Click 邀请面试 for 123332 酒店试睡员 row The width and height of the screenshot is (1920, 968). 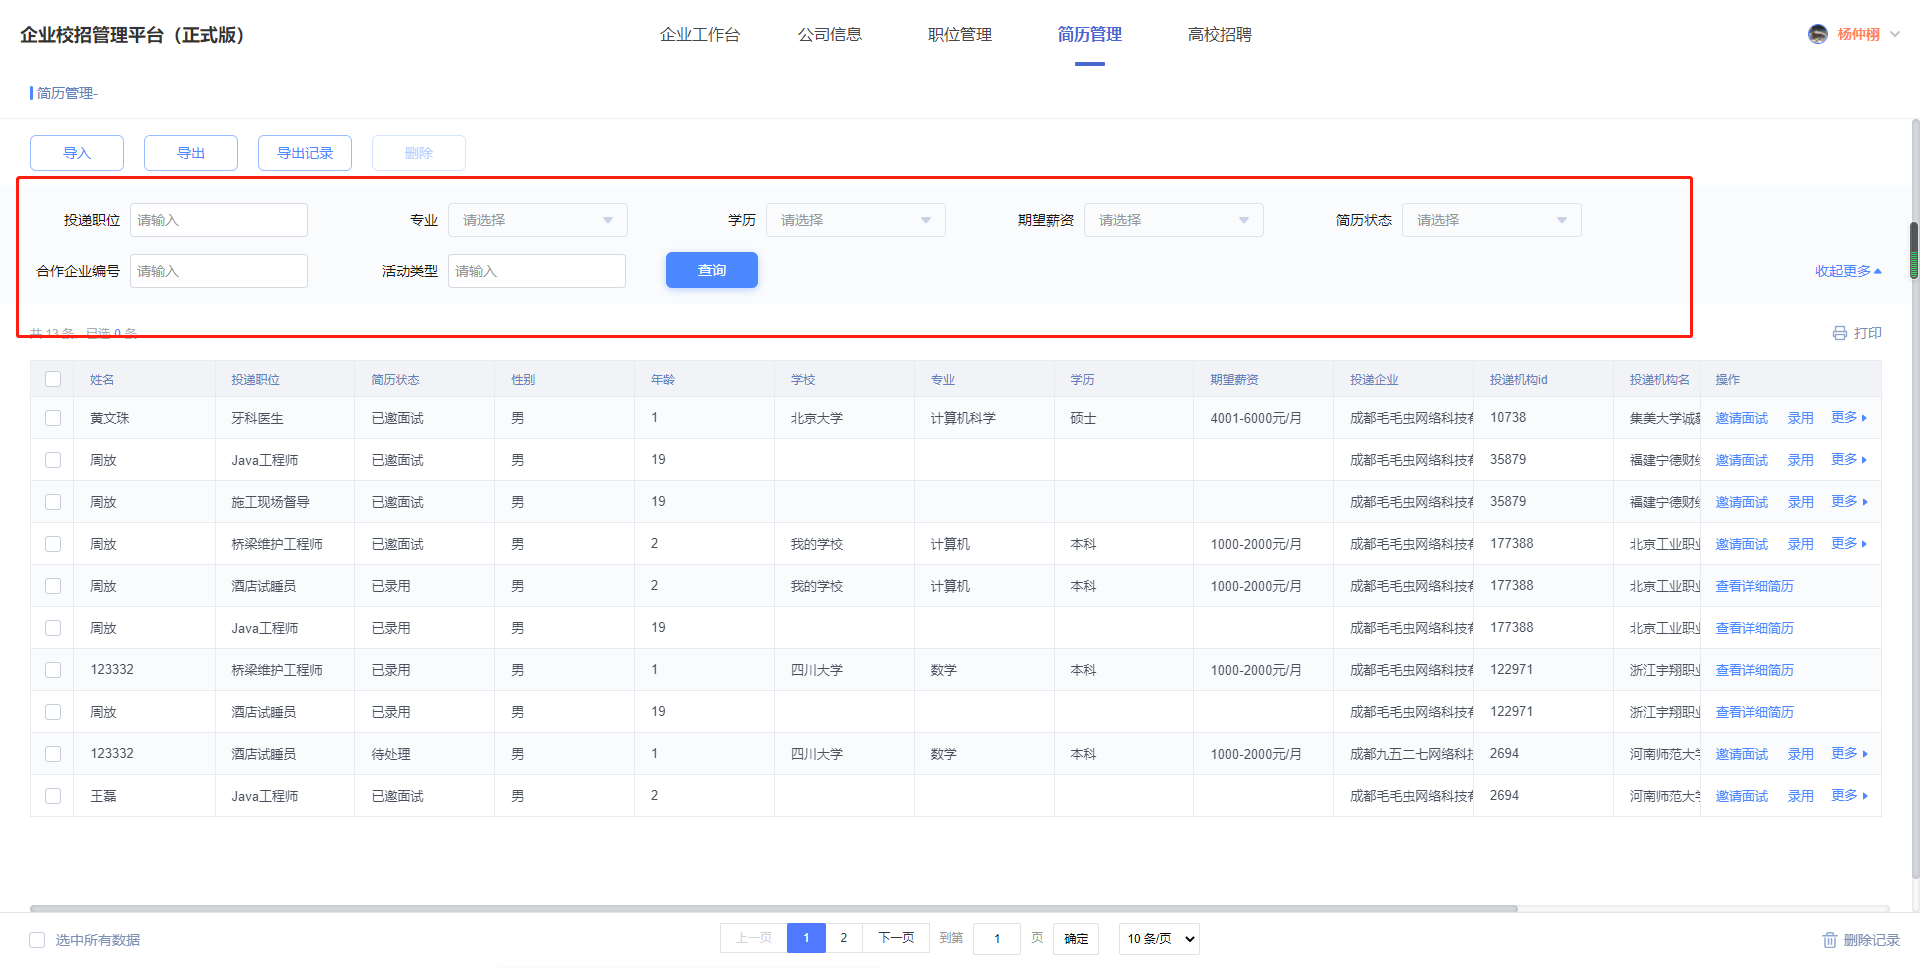click(x=1742, y=754)
